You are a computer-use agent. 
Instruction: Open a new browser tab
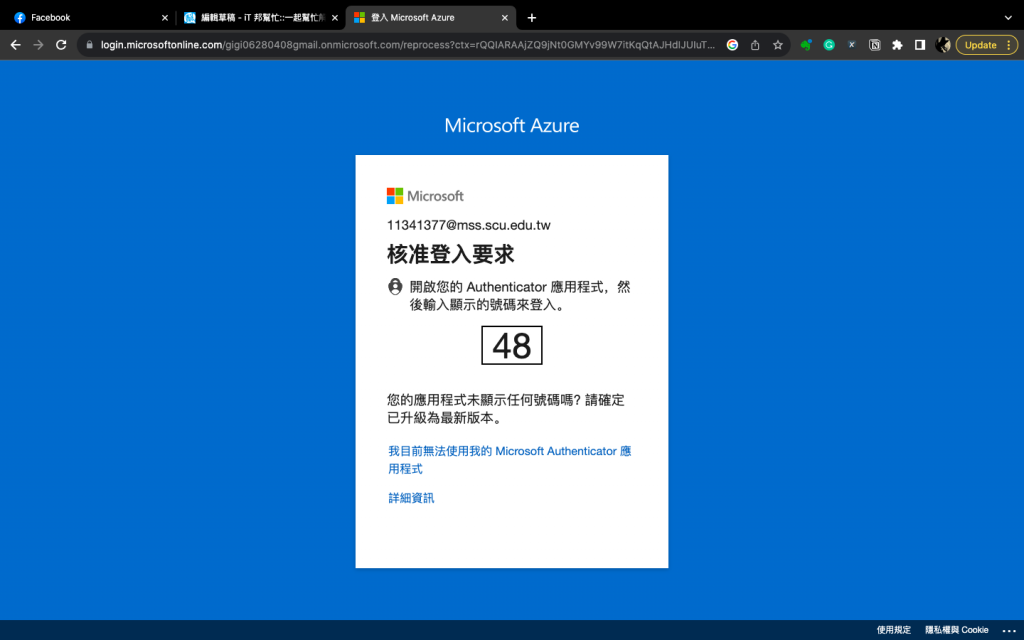532,18
